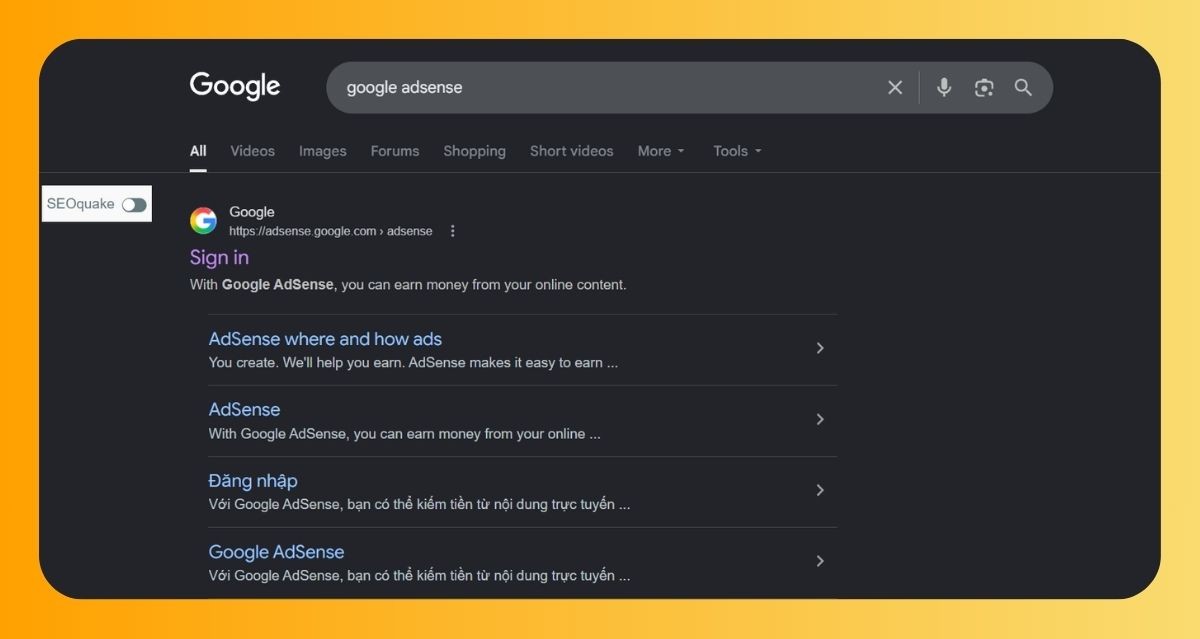Open the Short videos tab
Viewport: 1200px width, 639px height.
[571, 151]
